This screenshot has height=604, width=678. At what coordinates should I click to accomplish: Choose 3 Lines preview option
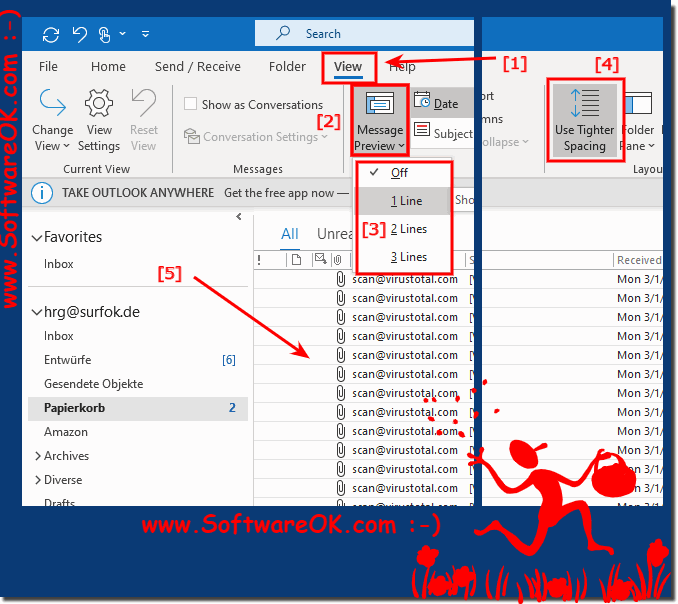(403, 257)
